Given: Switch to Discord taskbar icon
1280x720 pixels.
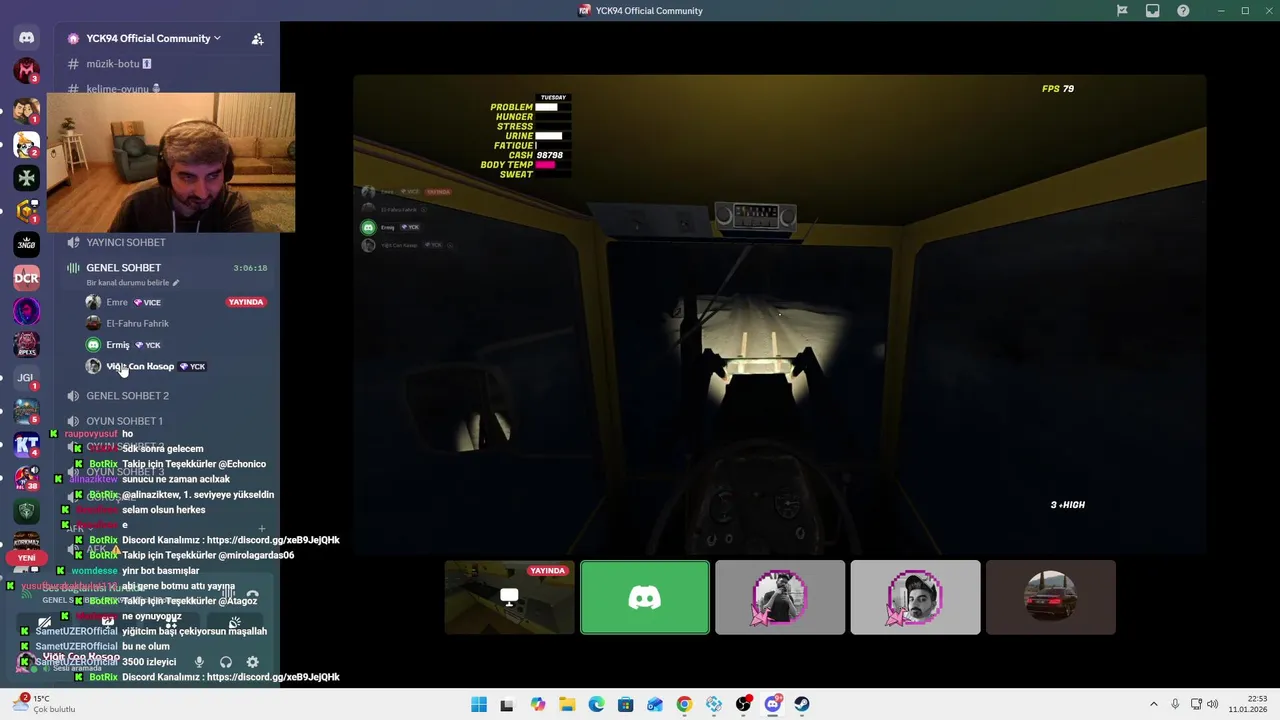Looking at the screenshot, I should click(773, 704).
